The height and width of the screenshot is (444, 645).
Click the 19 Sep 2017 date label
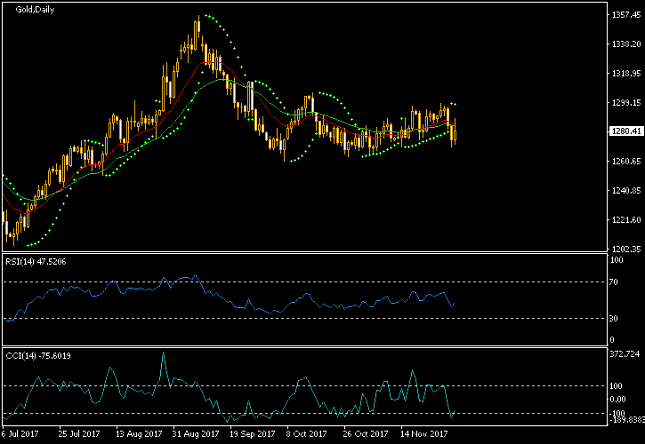tap(252, 434)
